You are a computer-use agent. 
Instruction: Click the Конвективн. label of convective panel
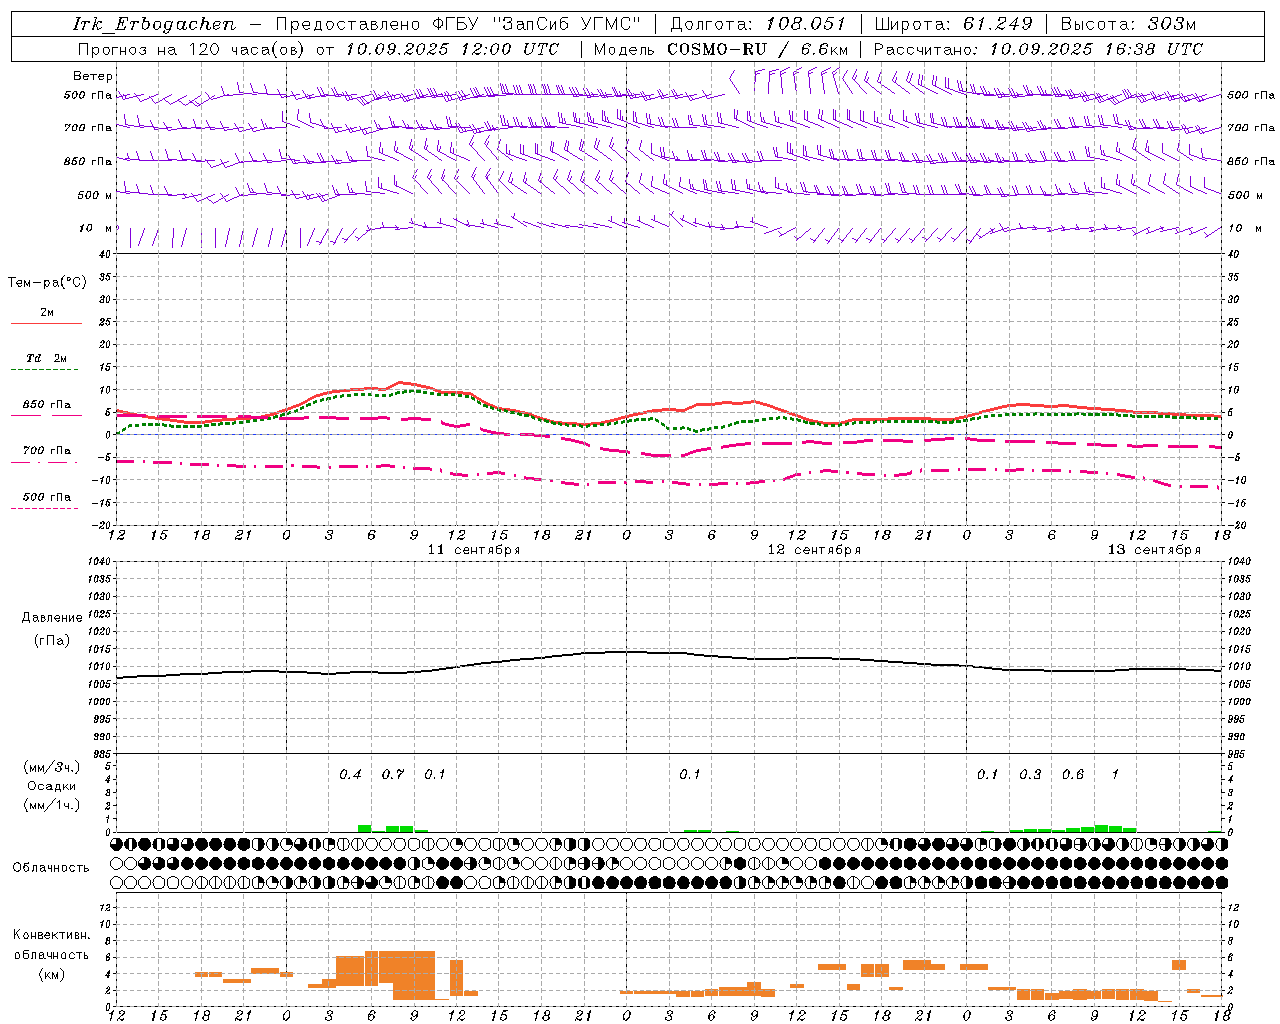tap(51, 935)
